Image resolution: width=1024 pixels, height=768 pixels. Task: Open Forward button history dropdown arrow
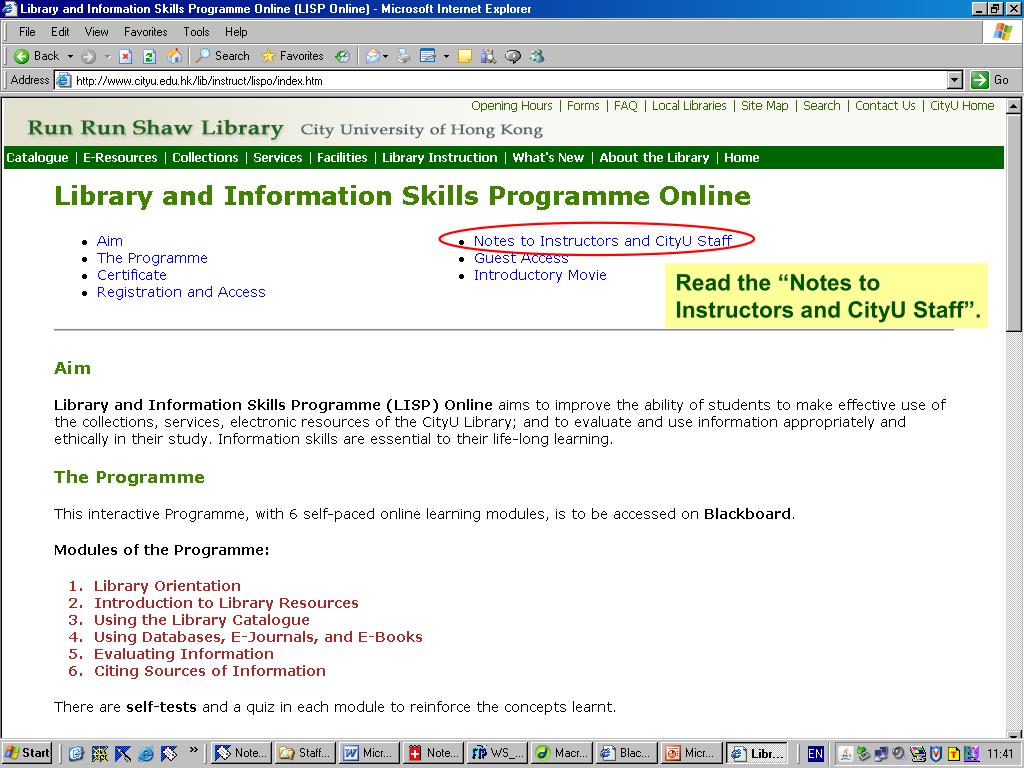(x=107, y=57)
